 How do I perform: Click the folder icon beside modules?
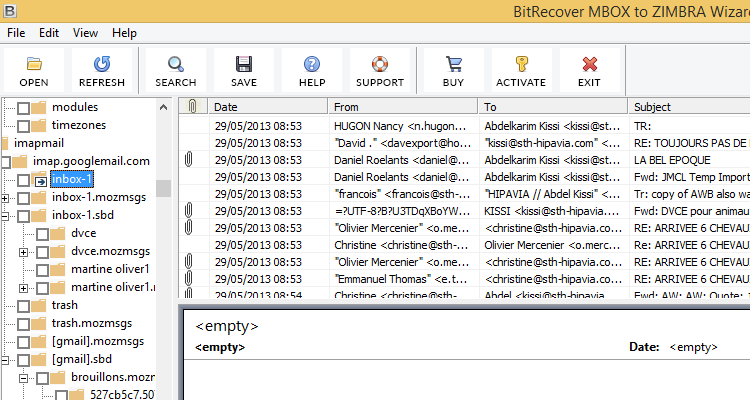pyautogui.click(x=39, y=107)
